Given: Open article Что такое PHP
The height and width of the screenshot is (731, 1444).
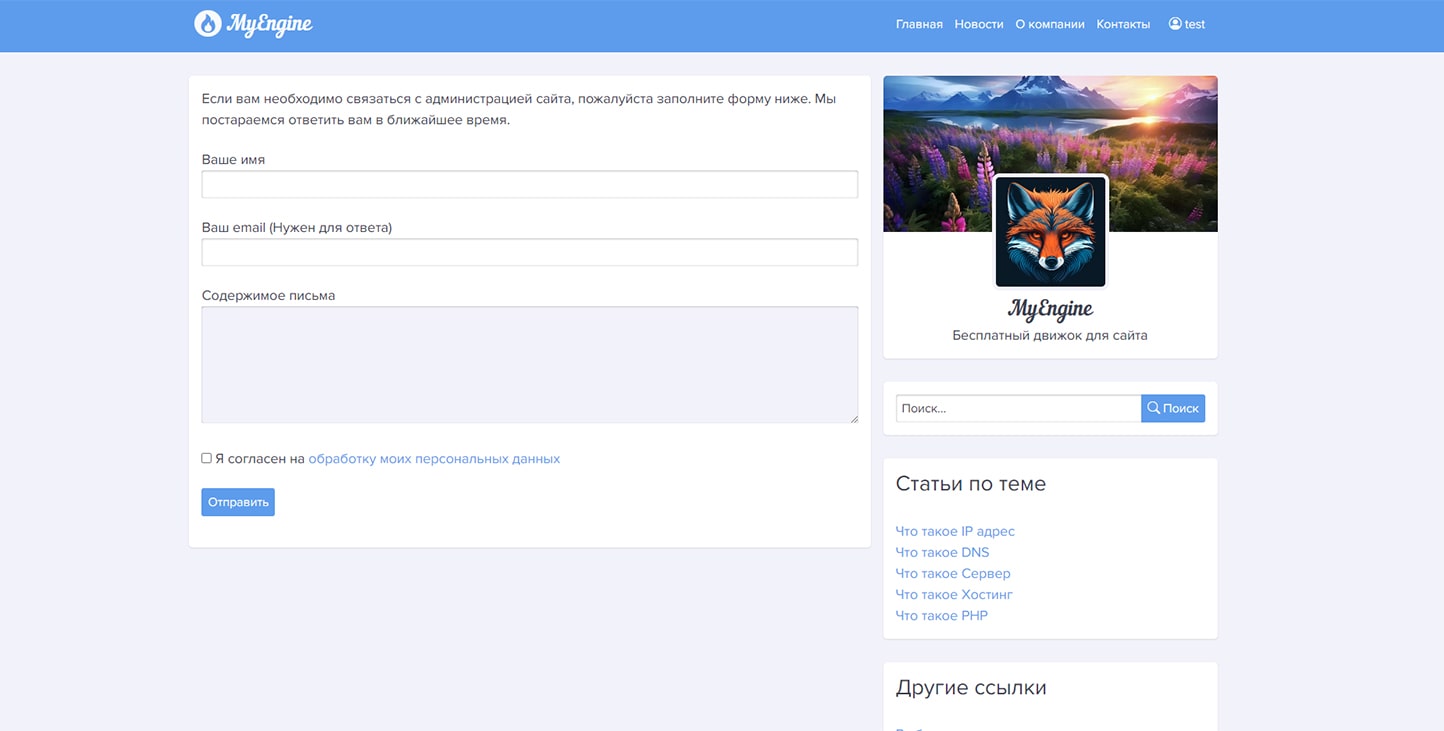Looking at the screenshot, I should (942, 615).
